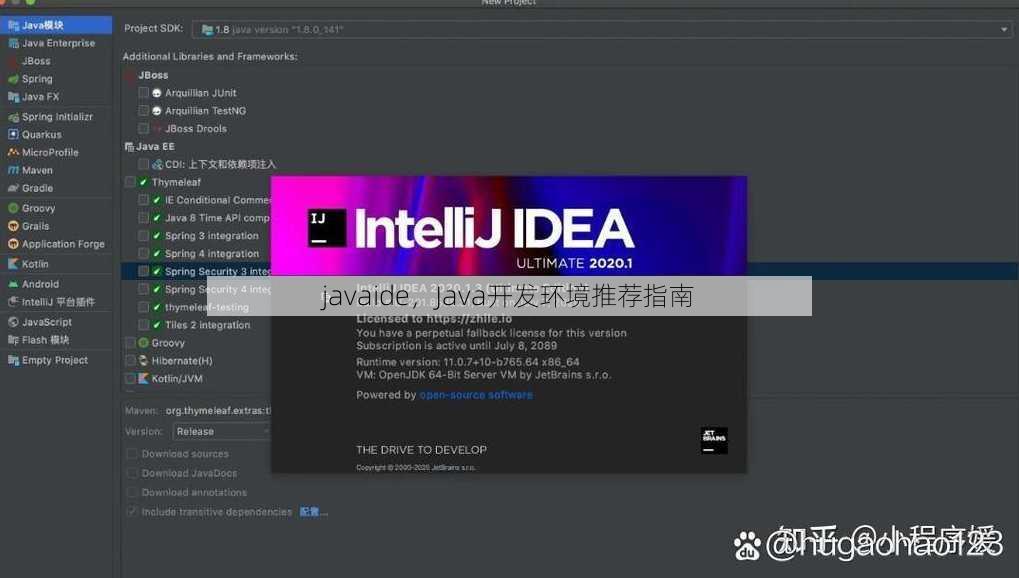Click the JBoss group heading
The height and width of the screenshot is (578, 1019).
(x=153, y=75)
